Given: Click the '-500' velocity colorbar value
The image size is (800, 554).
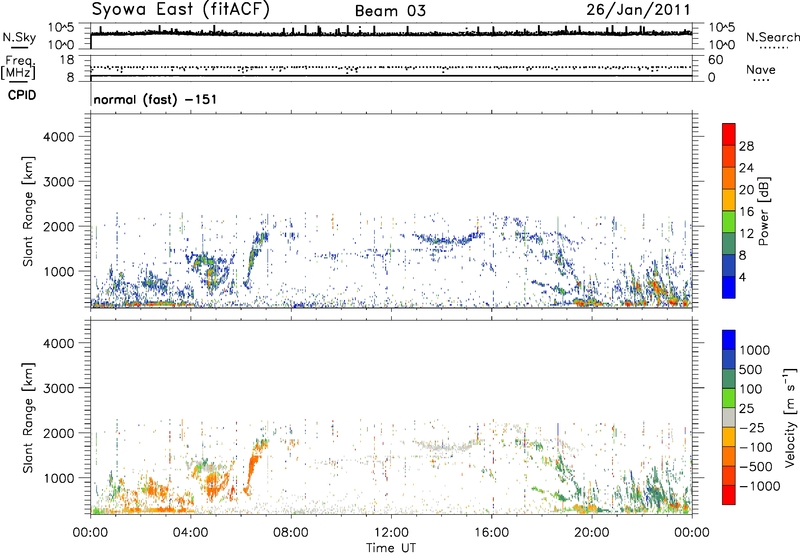Looking at the screenshot, I should 756,467.
